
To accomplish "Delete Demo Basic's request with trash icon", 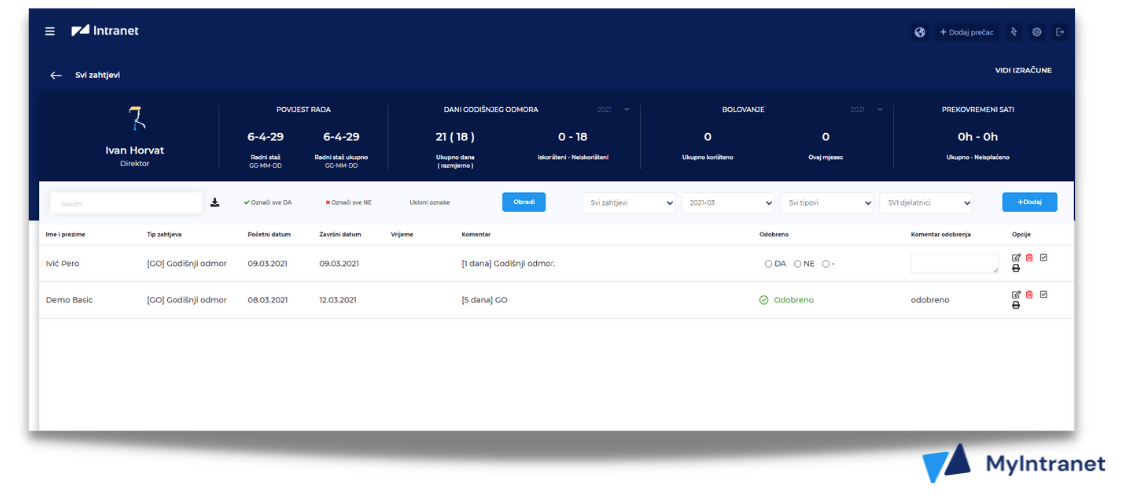I will 1029,295.
